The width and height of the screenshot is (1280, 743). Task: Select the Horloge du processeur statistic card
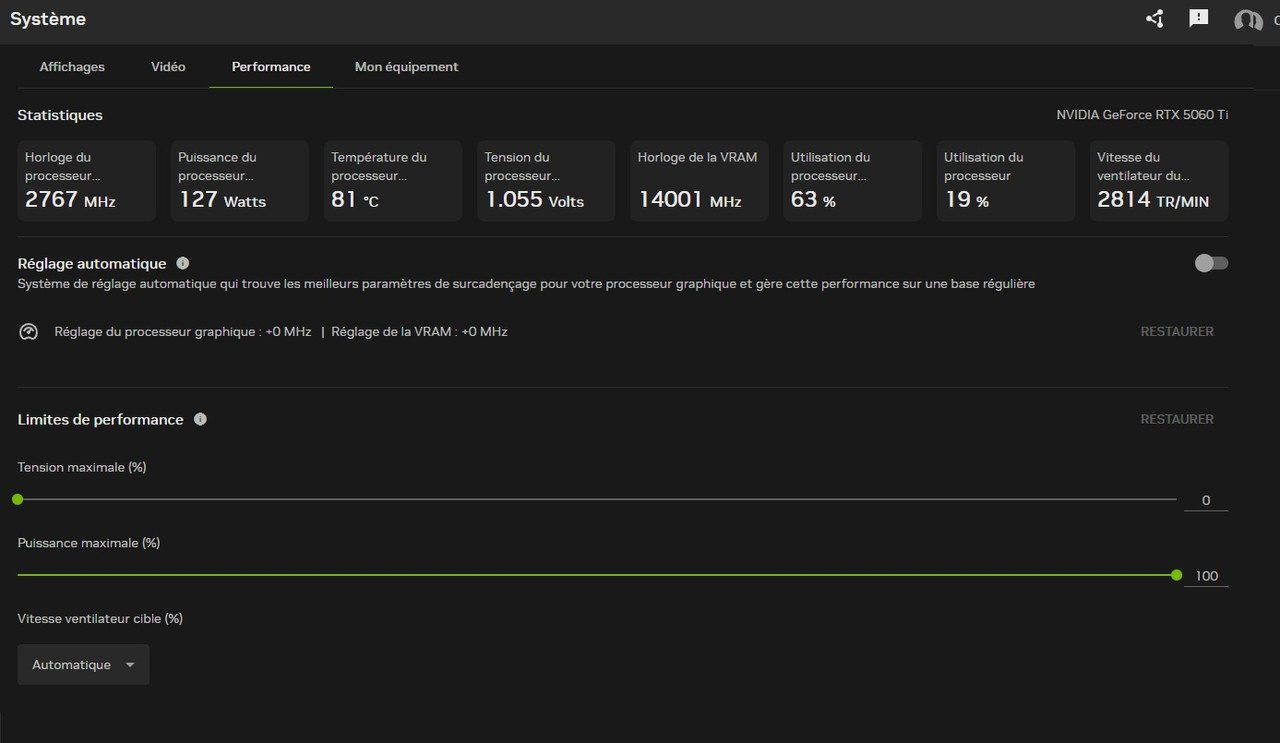(x=86, y=180)
